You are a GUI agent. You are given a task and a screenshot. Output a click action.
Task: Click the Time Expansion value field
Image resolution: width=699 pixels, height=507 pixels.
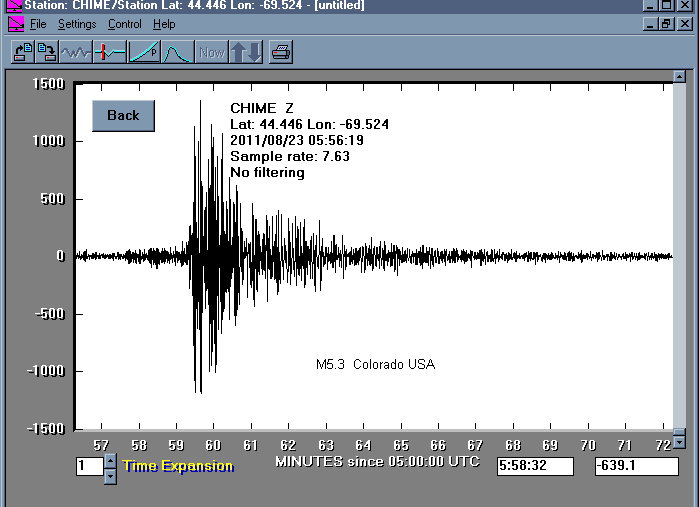[x=88, y=466]
